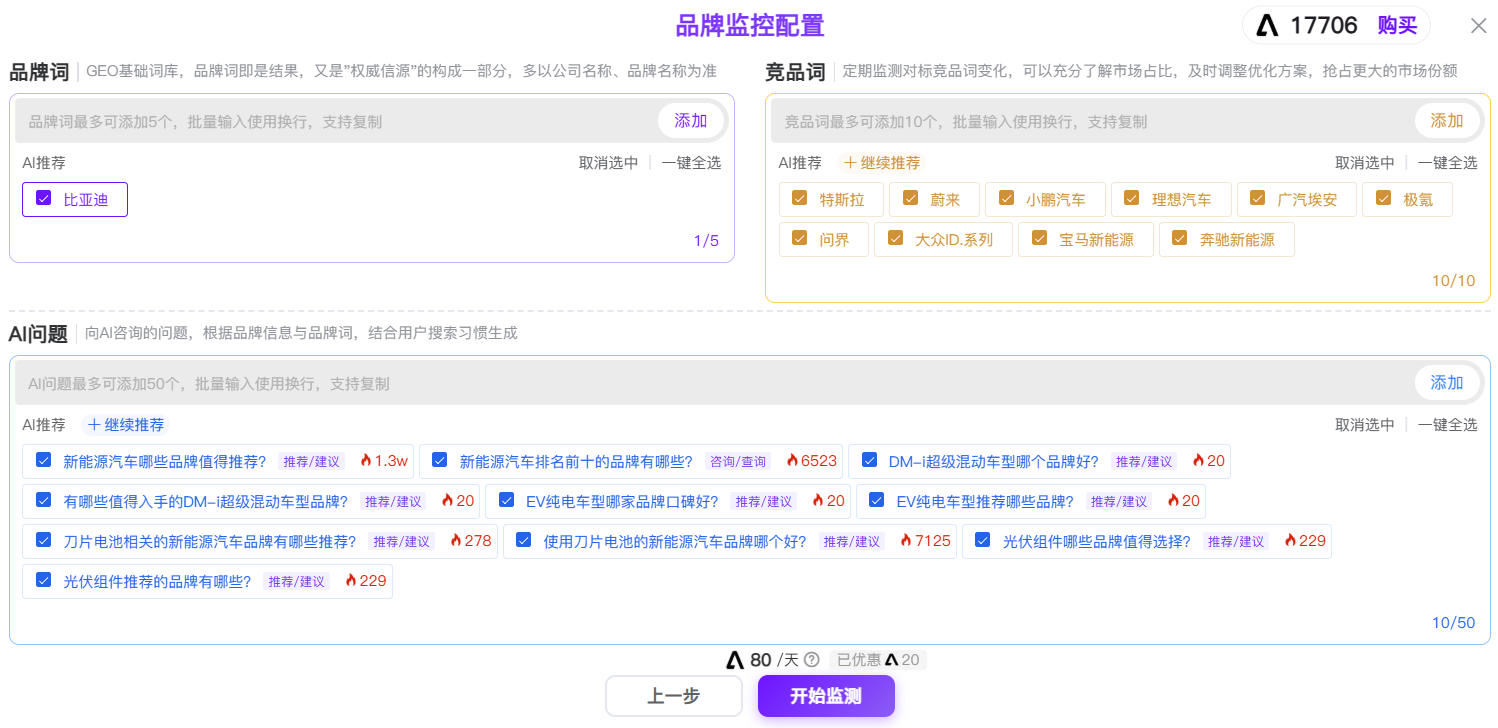Click the credits logo icon next to 17706
This screenshot has height=728, width=1498.
(1268, 26)
